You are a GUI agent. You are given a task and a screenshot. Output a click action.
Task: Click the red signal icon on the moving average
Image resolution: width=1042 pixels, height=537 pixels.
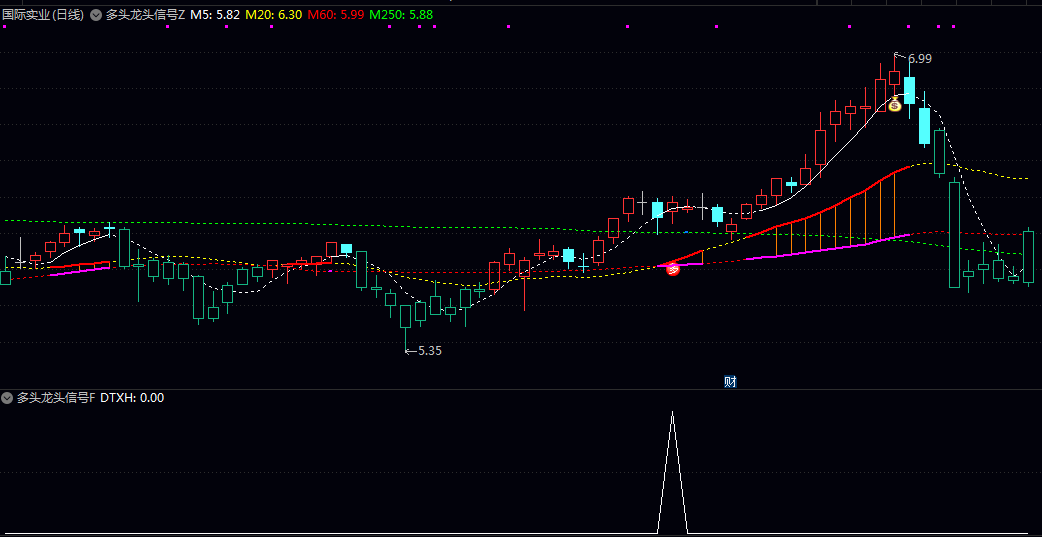pos(673,267)
